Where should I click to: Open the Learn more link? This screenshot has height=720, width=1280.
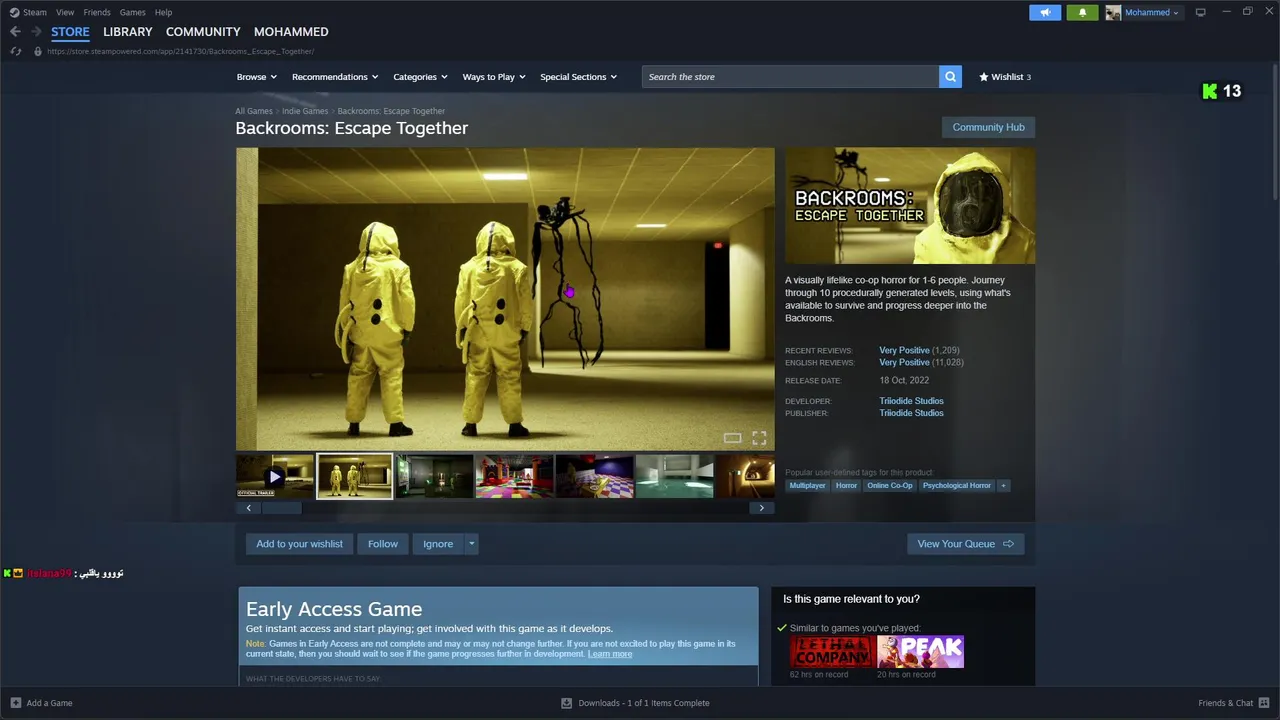click(x=610, y=654)
